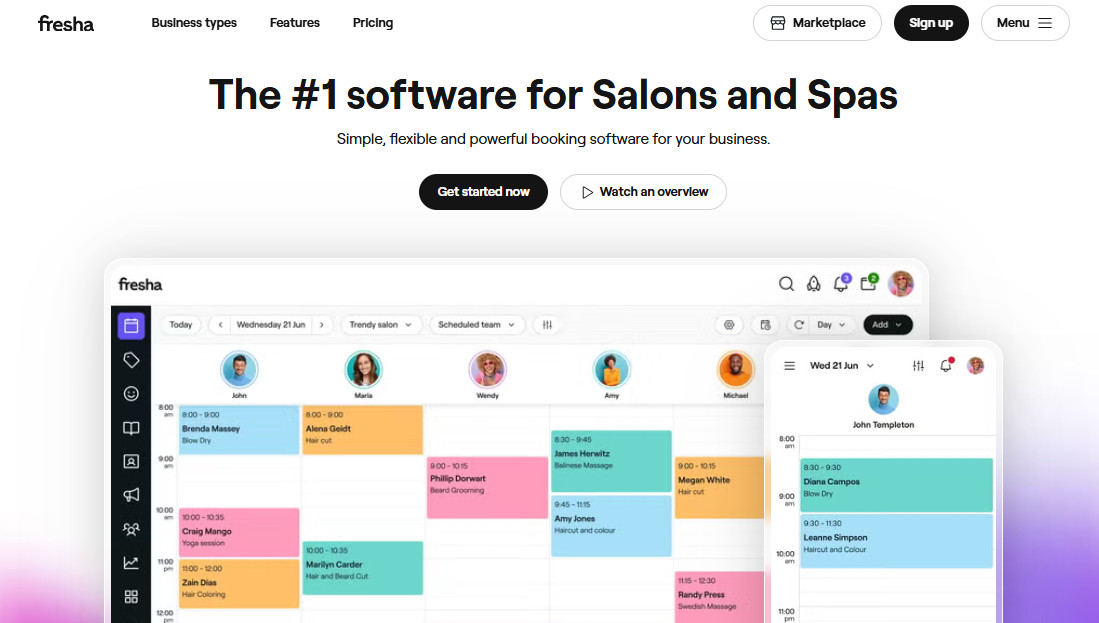
Task: Select John's staff avatar
Action: click(x=239, y=369)
